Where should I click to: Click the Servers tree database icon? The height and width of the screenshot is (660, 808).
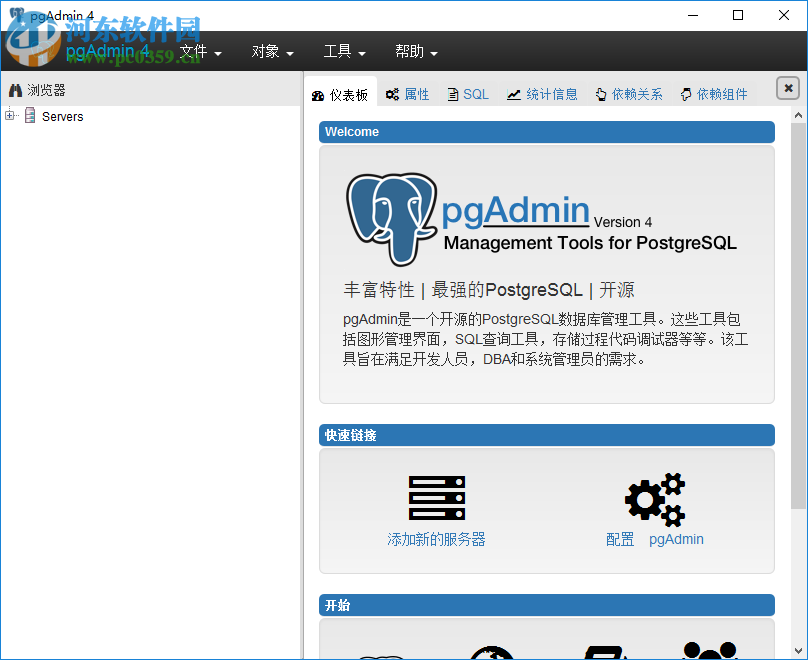31,116
